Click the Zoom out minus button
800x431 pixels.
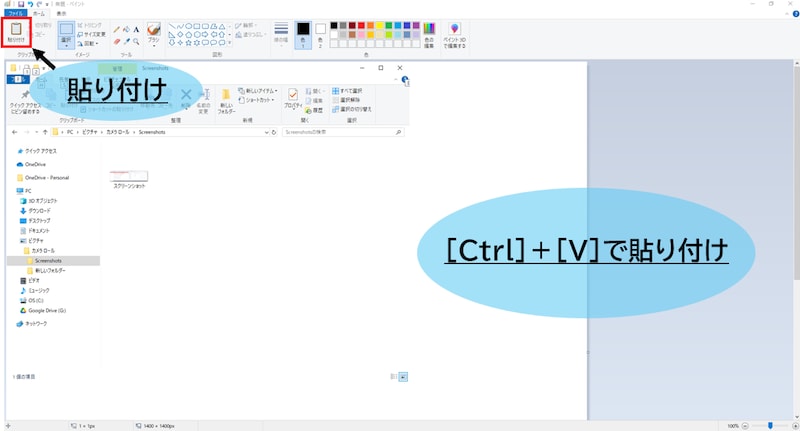[745, 426]
